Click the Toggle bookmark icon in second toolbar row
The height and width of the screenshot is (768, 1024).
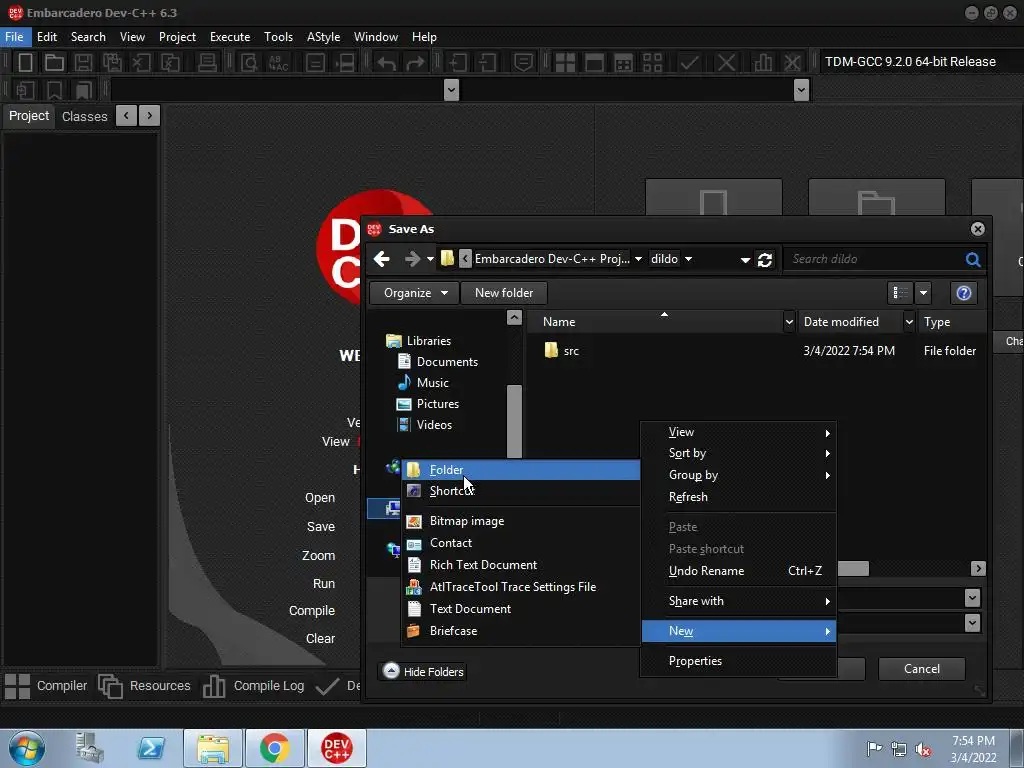coord(54,89)
